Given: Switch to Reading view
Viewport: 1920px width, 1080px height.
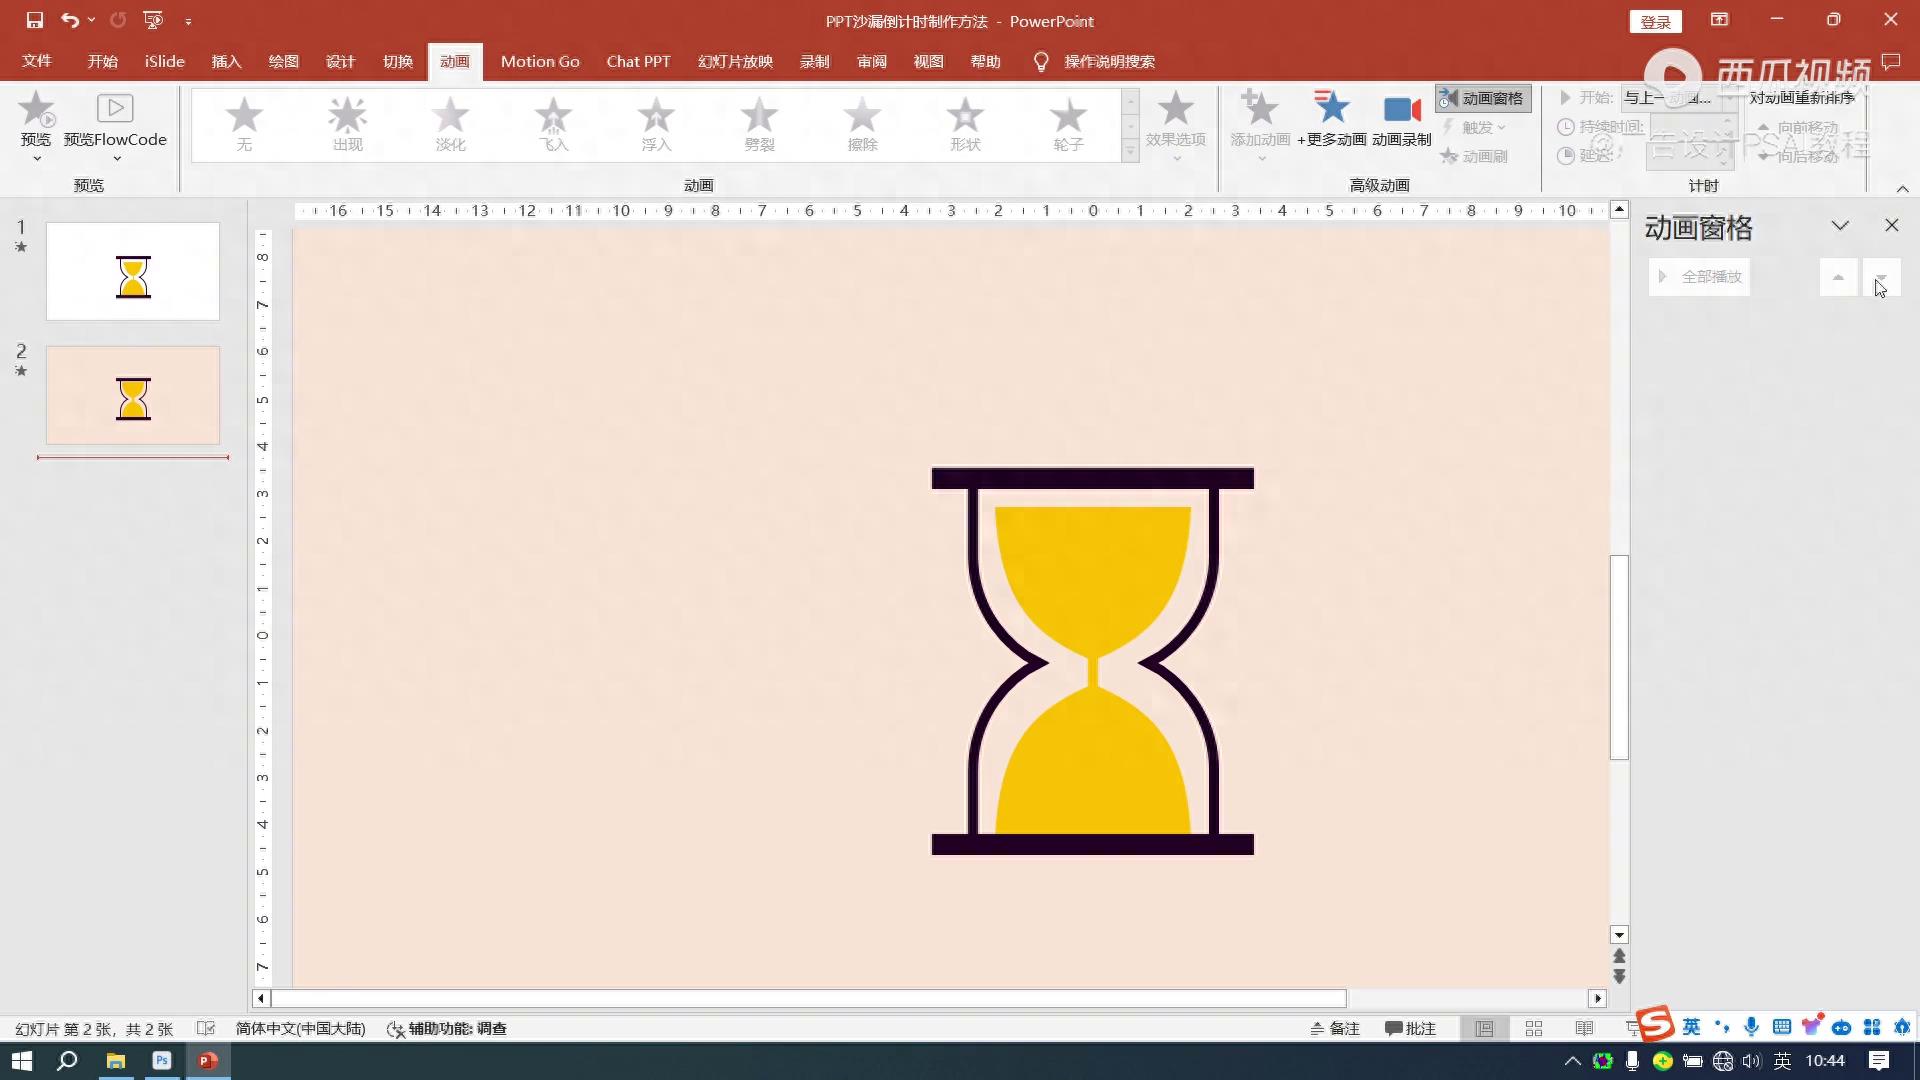Looking at the screenshot, I should pyautogui.click(x=1584, y=1028).
